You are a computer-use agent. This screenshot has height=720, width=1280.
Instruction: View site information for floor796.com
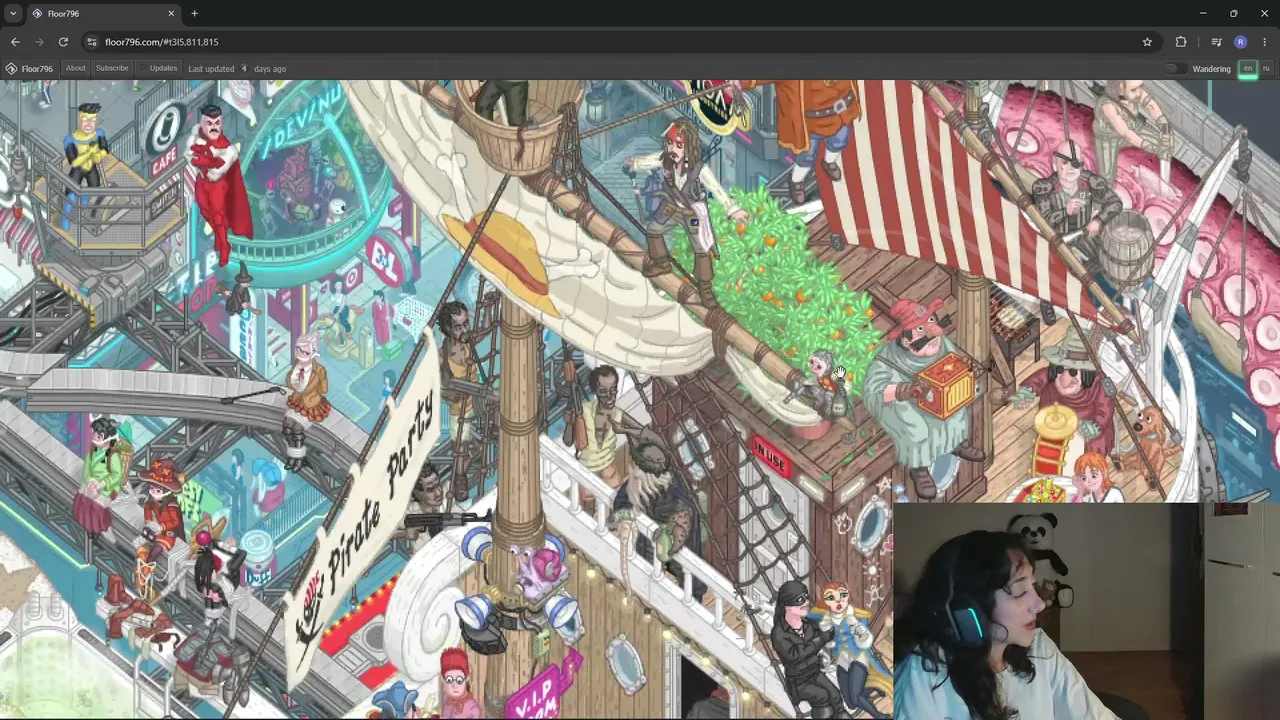[x=91, y=42]
